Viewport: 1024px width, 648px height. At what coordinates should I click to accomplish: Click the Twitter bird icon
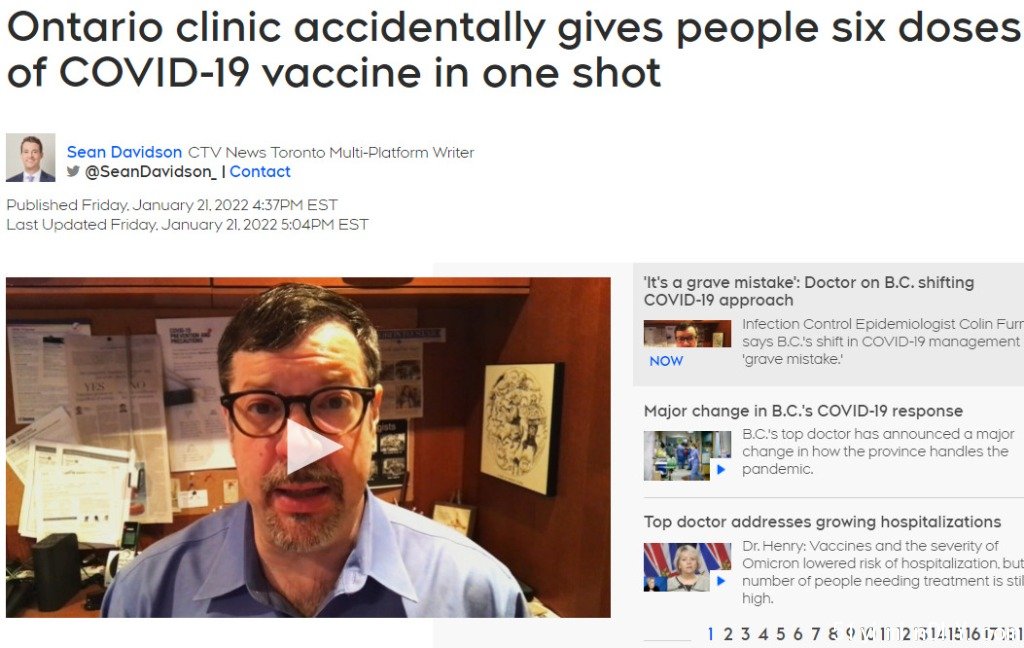(73, 171)
